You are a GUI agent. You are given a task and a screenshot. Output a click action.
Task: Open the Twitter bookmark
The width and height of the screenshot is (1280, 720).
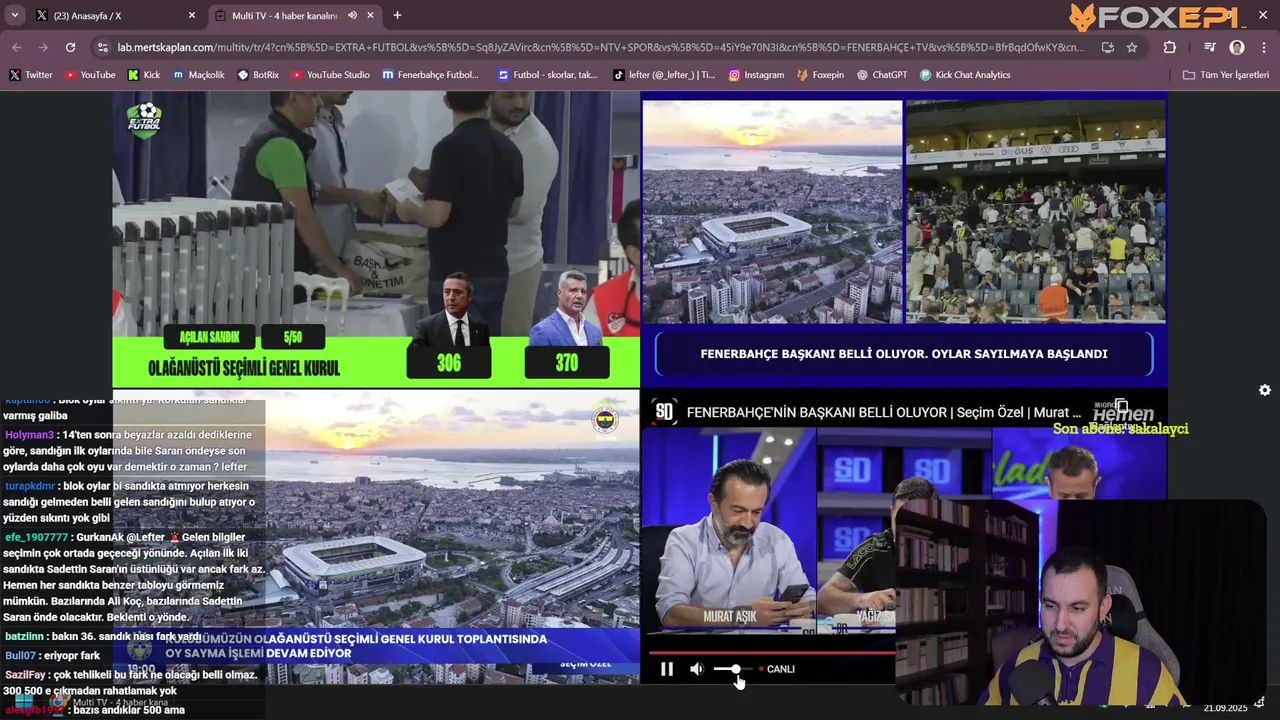(30, 75)
